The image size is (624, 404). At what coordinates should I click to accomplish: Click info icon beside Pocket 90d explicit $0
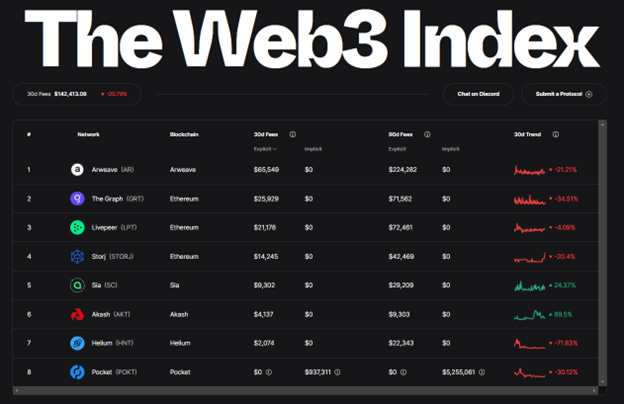(x=403, y=372)
